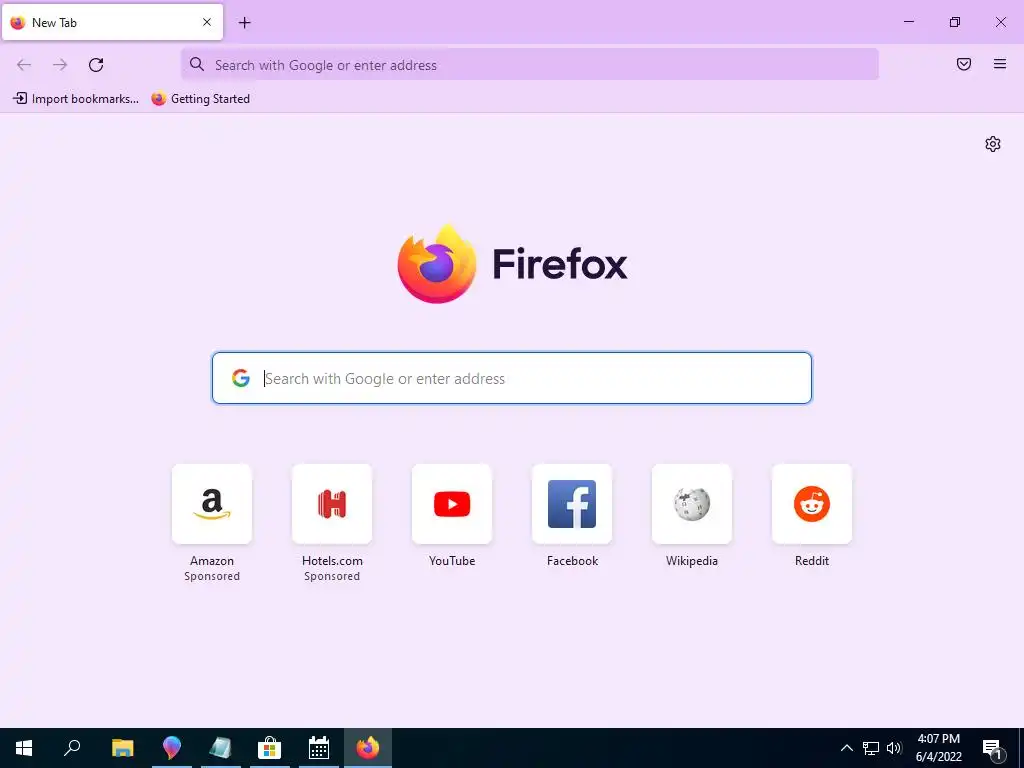Screen dimensions: 1024x768
Task: Open the Getting Started bookmark
Action: point(200,99)
